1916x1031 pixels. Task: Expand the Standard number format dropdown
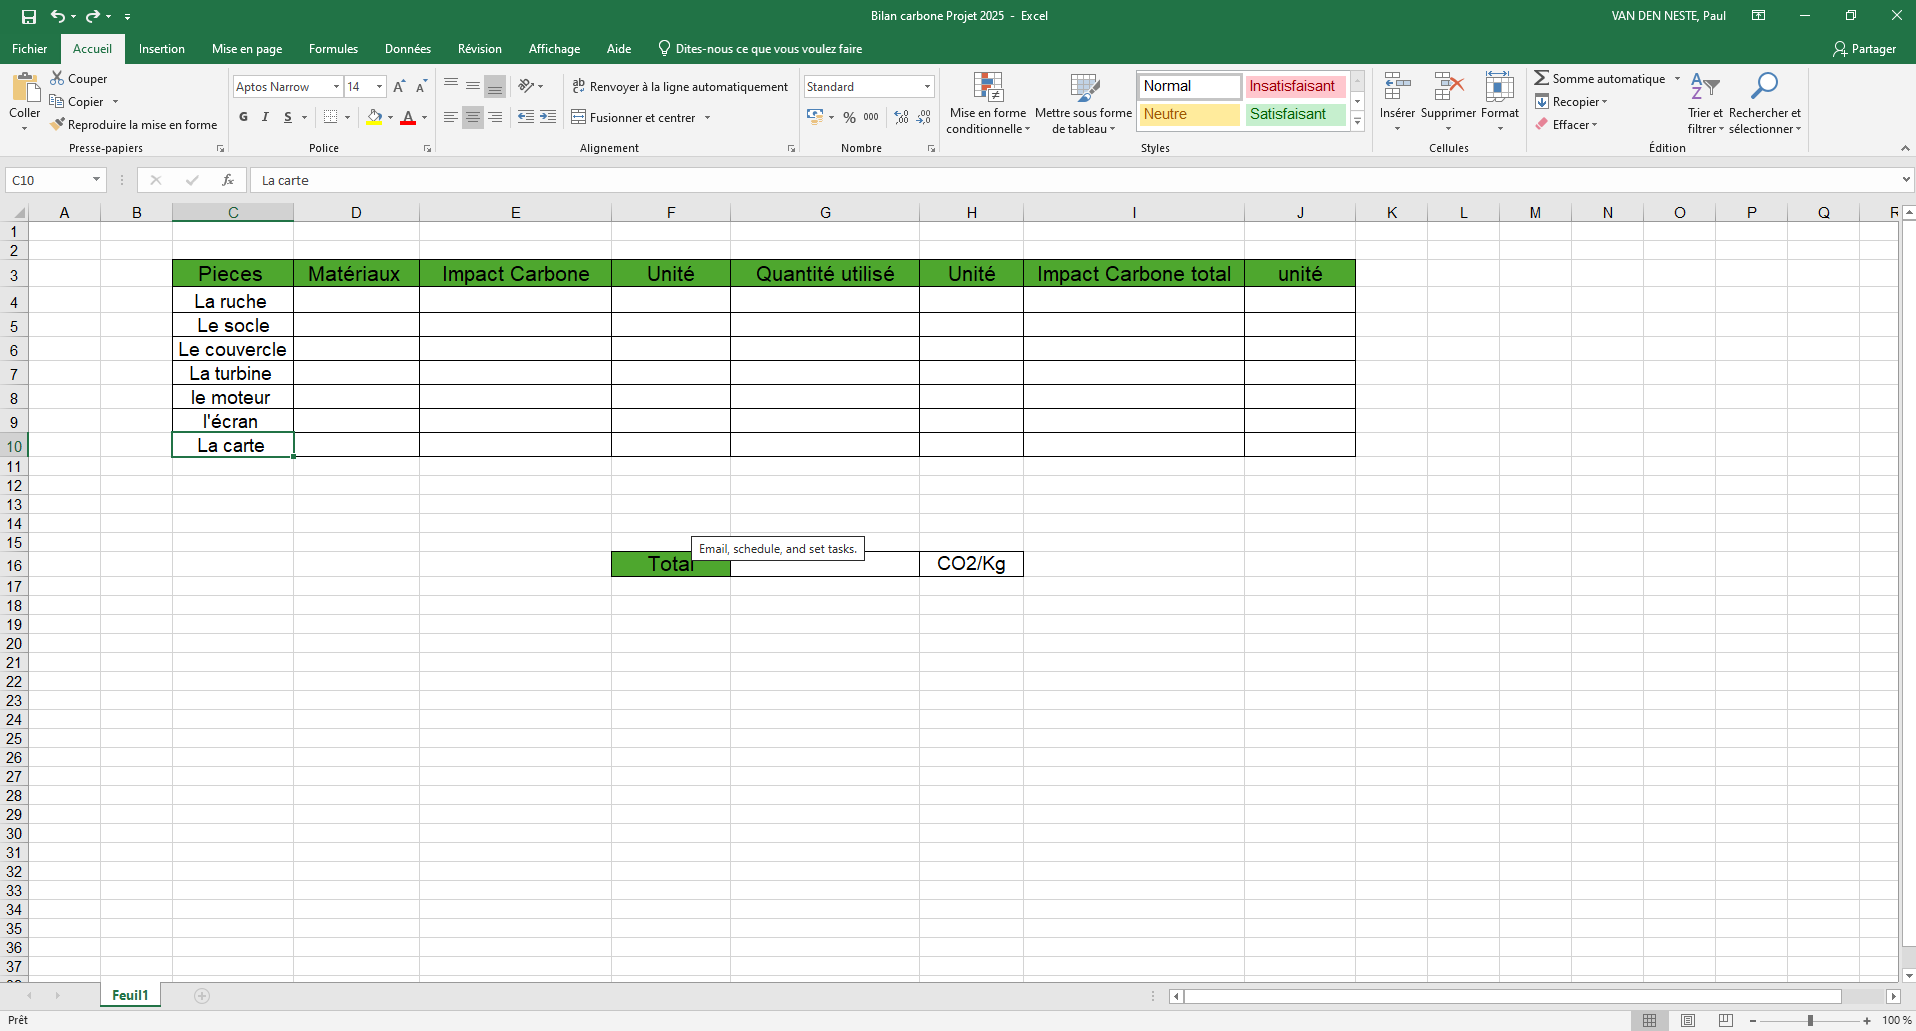tap(927, 87)
